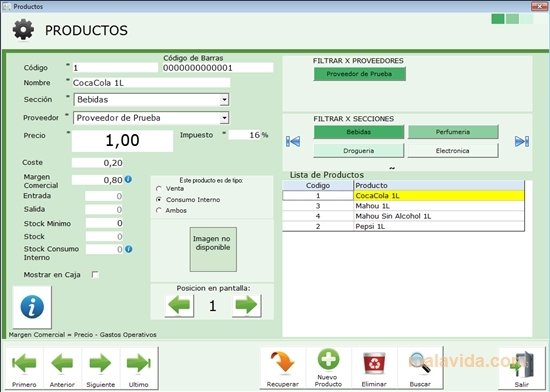The height and width of the screenshot is (392, 550).
Task: Filter by Bebidas section
Action: (358, 132)
